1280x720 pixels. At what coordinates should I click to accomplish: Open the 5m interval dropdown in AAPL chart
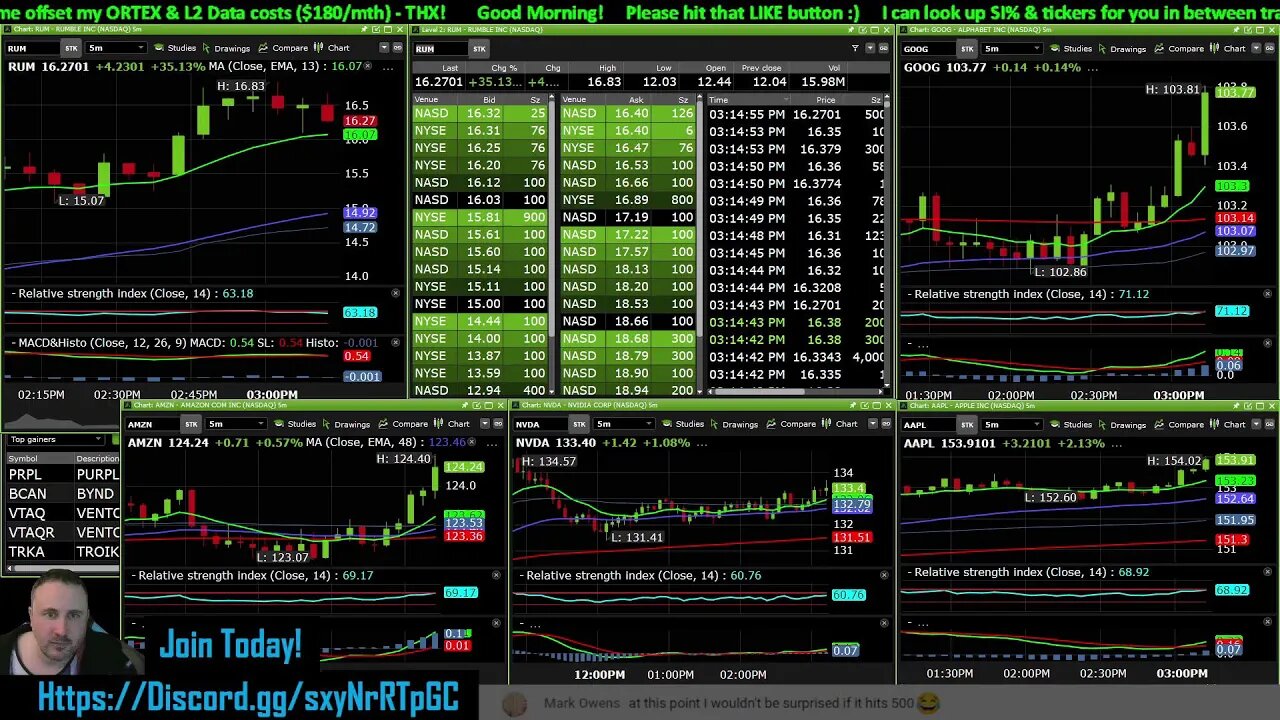(x=1011, y=424)
